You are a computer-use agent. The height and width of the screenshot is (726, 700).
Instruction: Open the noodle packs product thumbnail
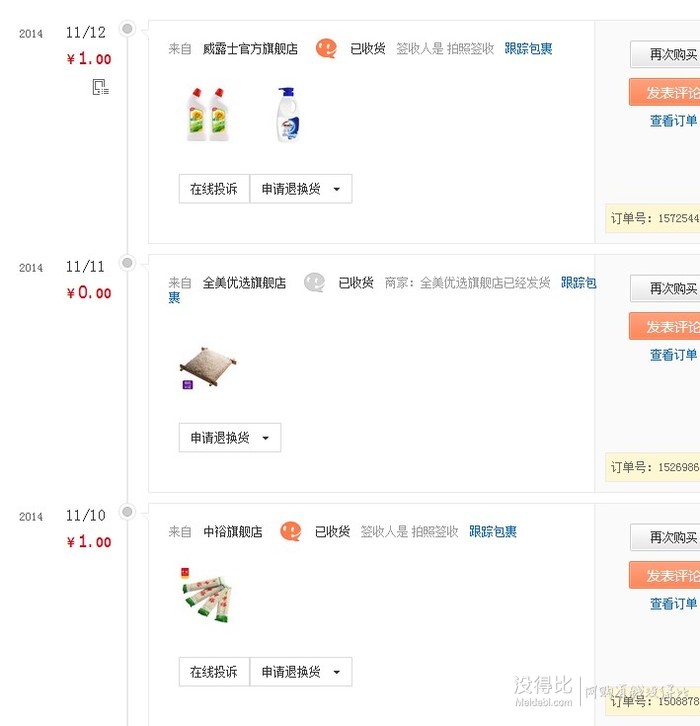point(206,595)
